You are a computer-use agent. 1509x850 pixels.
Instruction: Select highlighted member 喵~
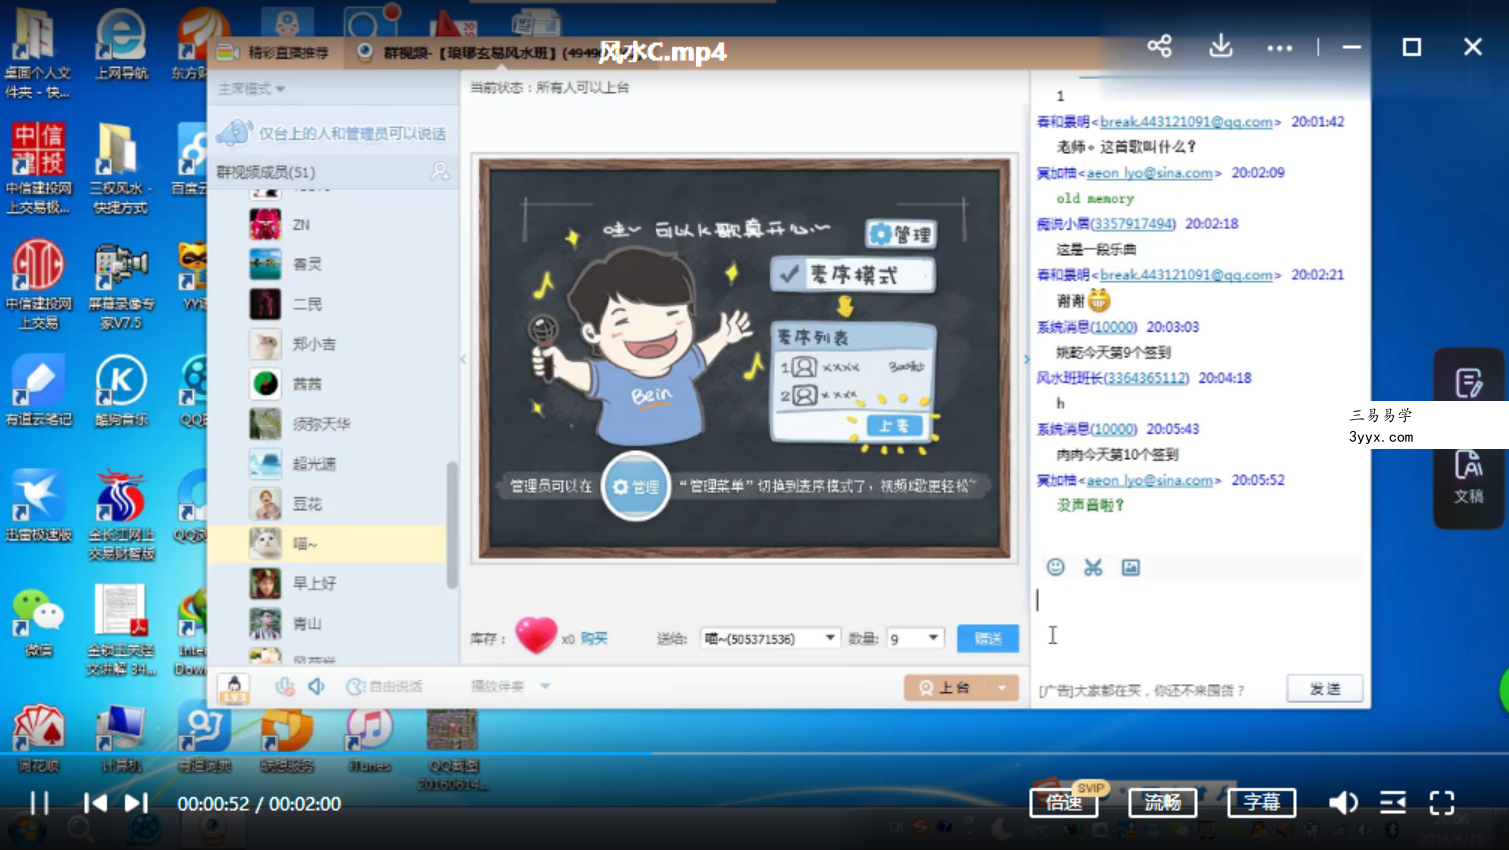[328, 544]
